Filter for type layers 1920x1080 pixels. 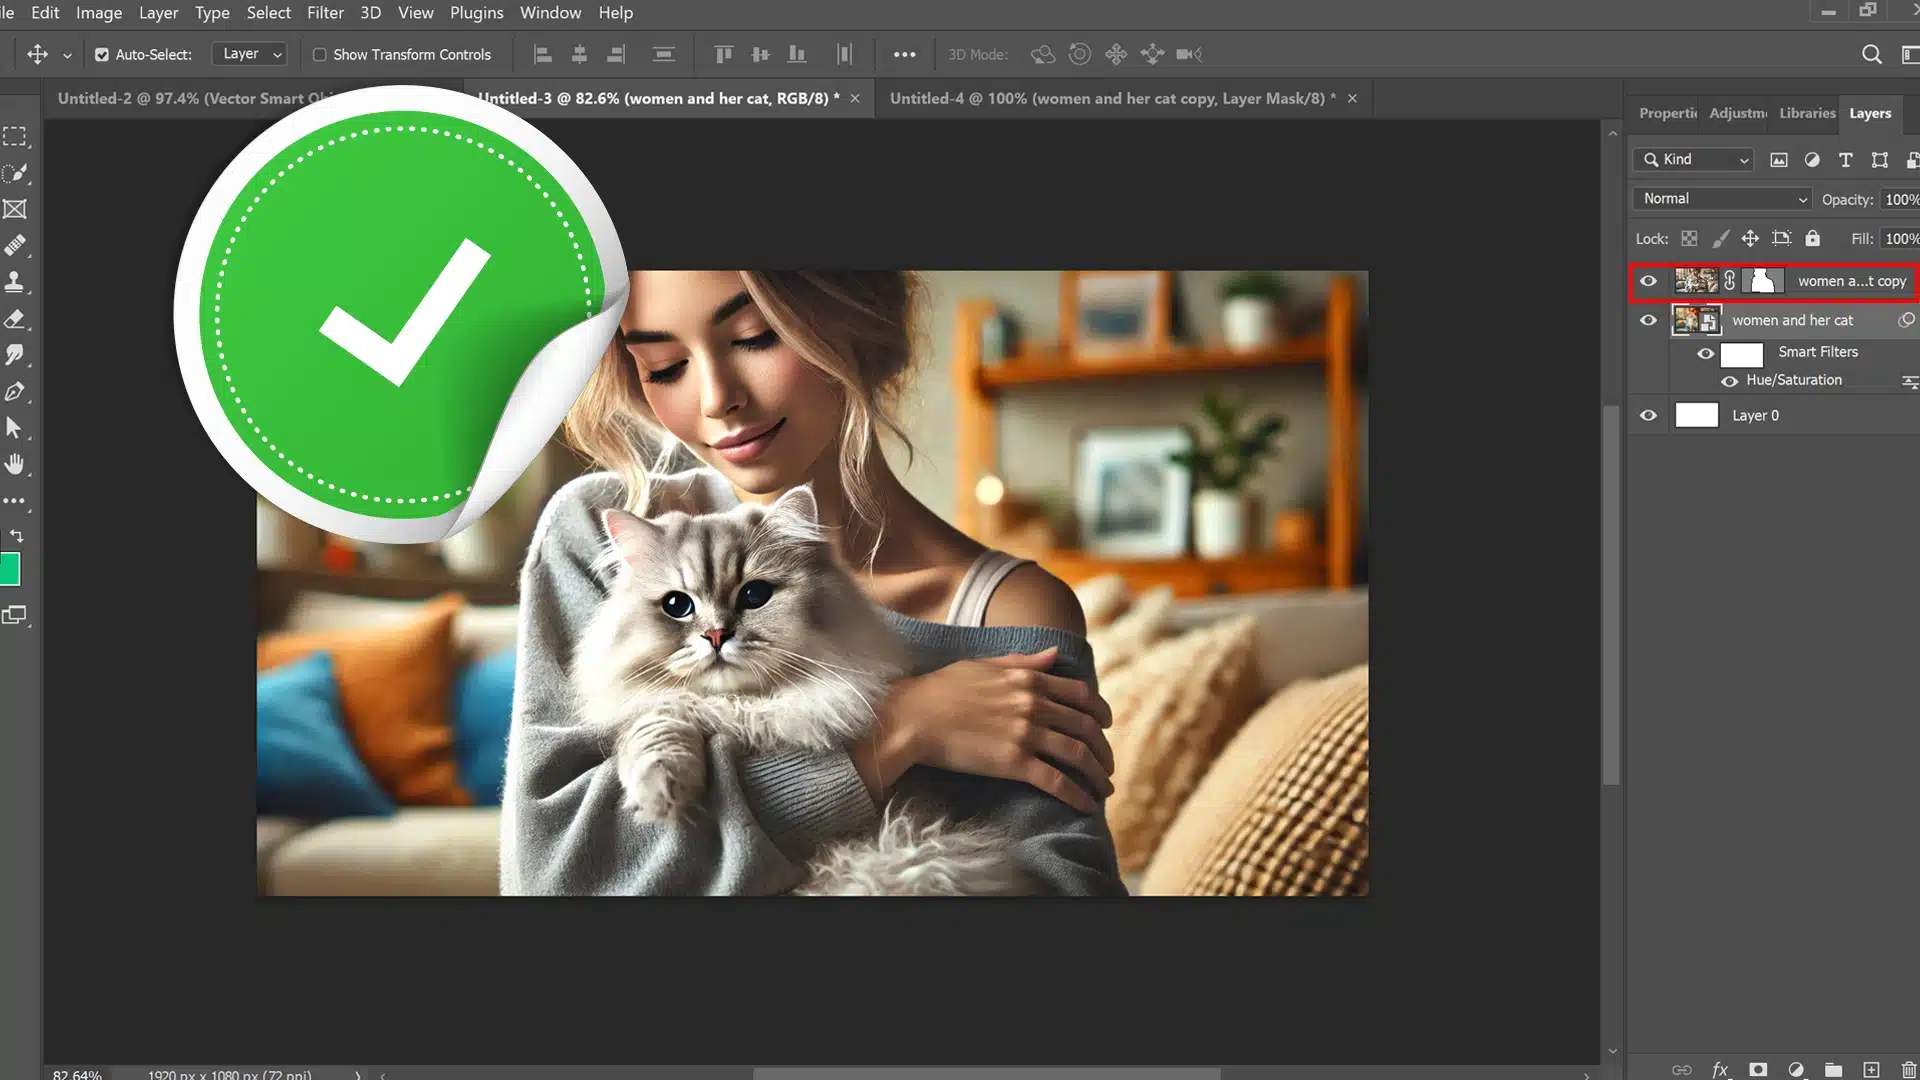tap(1846, 160)
